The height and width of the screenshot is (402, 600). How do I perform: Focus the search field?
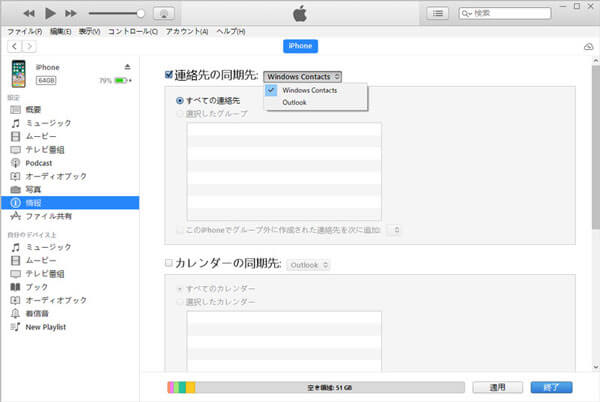point(505,13)
